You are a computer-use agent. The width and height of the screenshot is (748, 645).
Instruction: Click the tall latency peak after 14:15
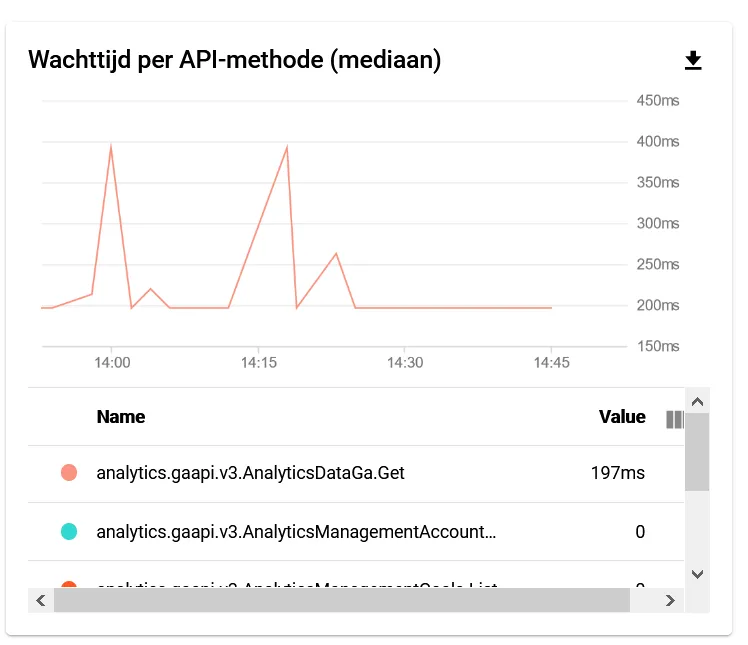click(x=287, y=148)
